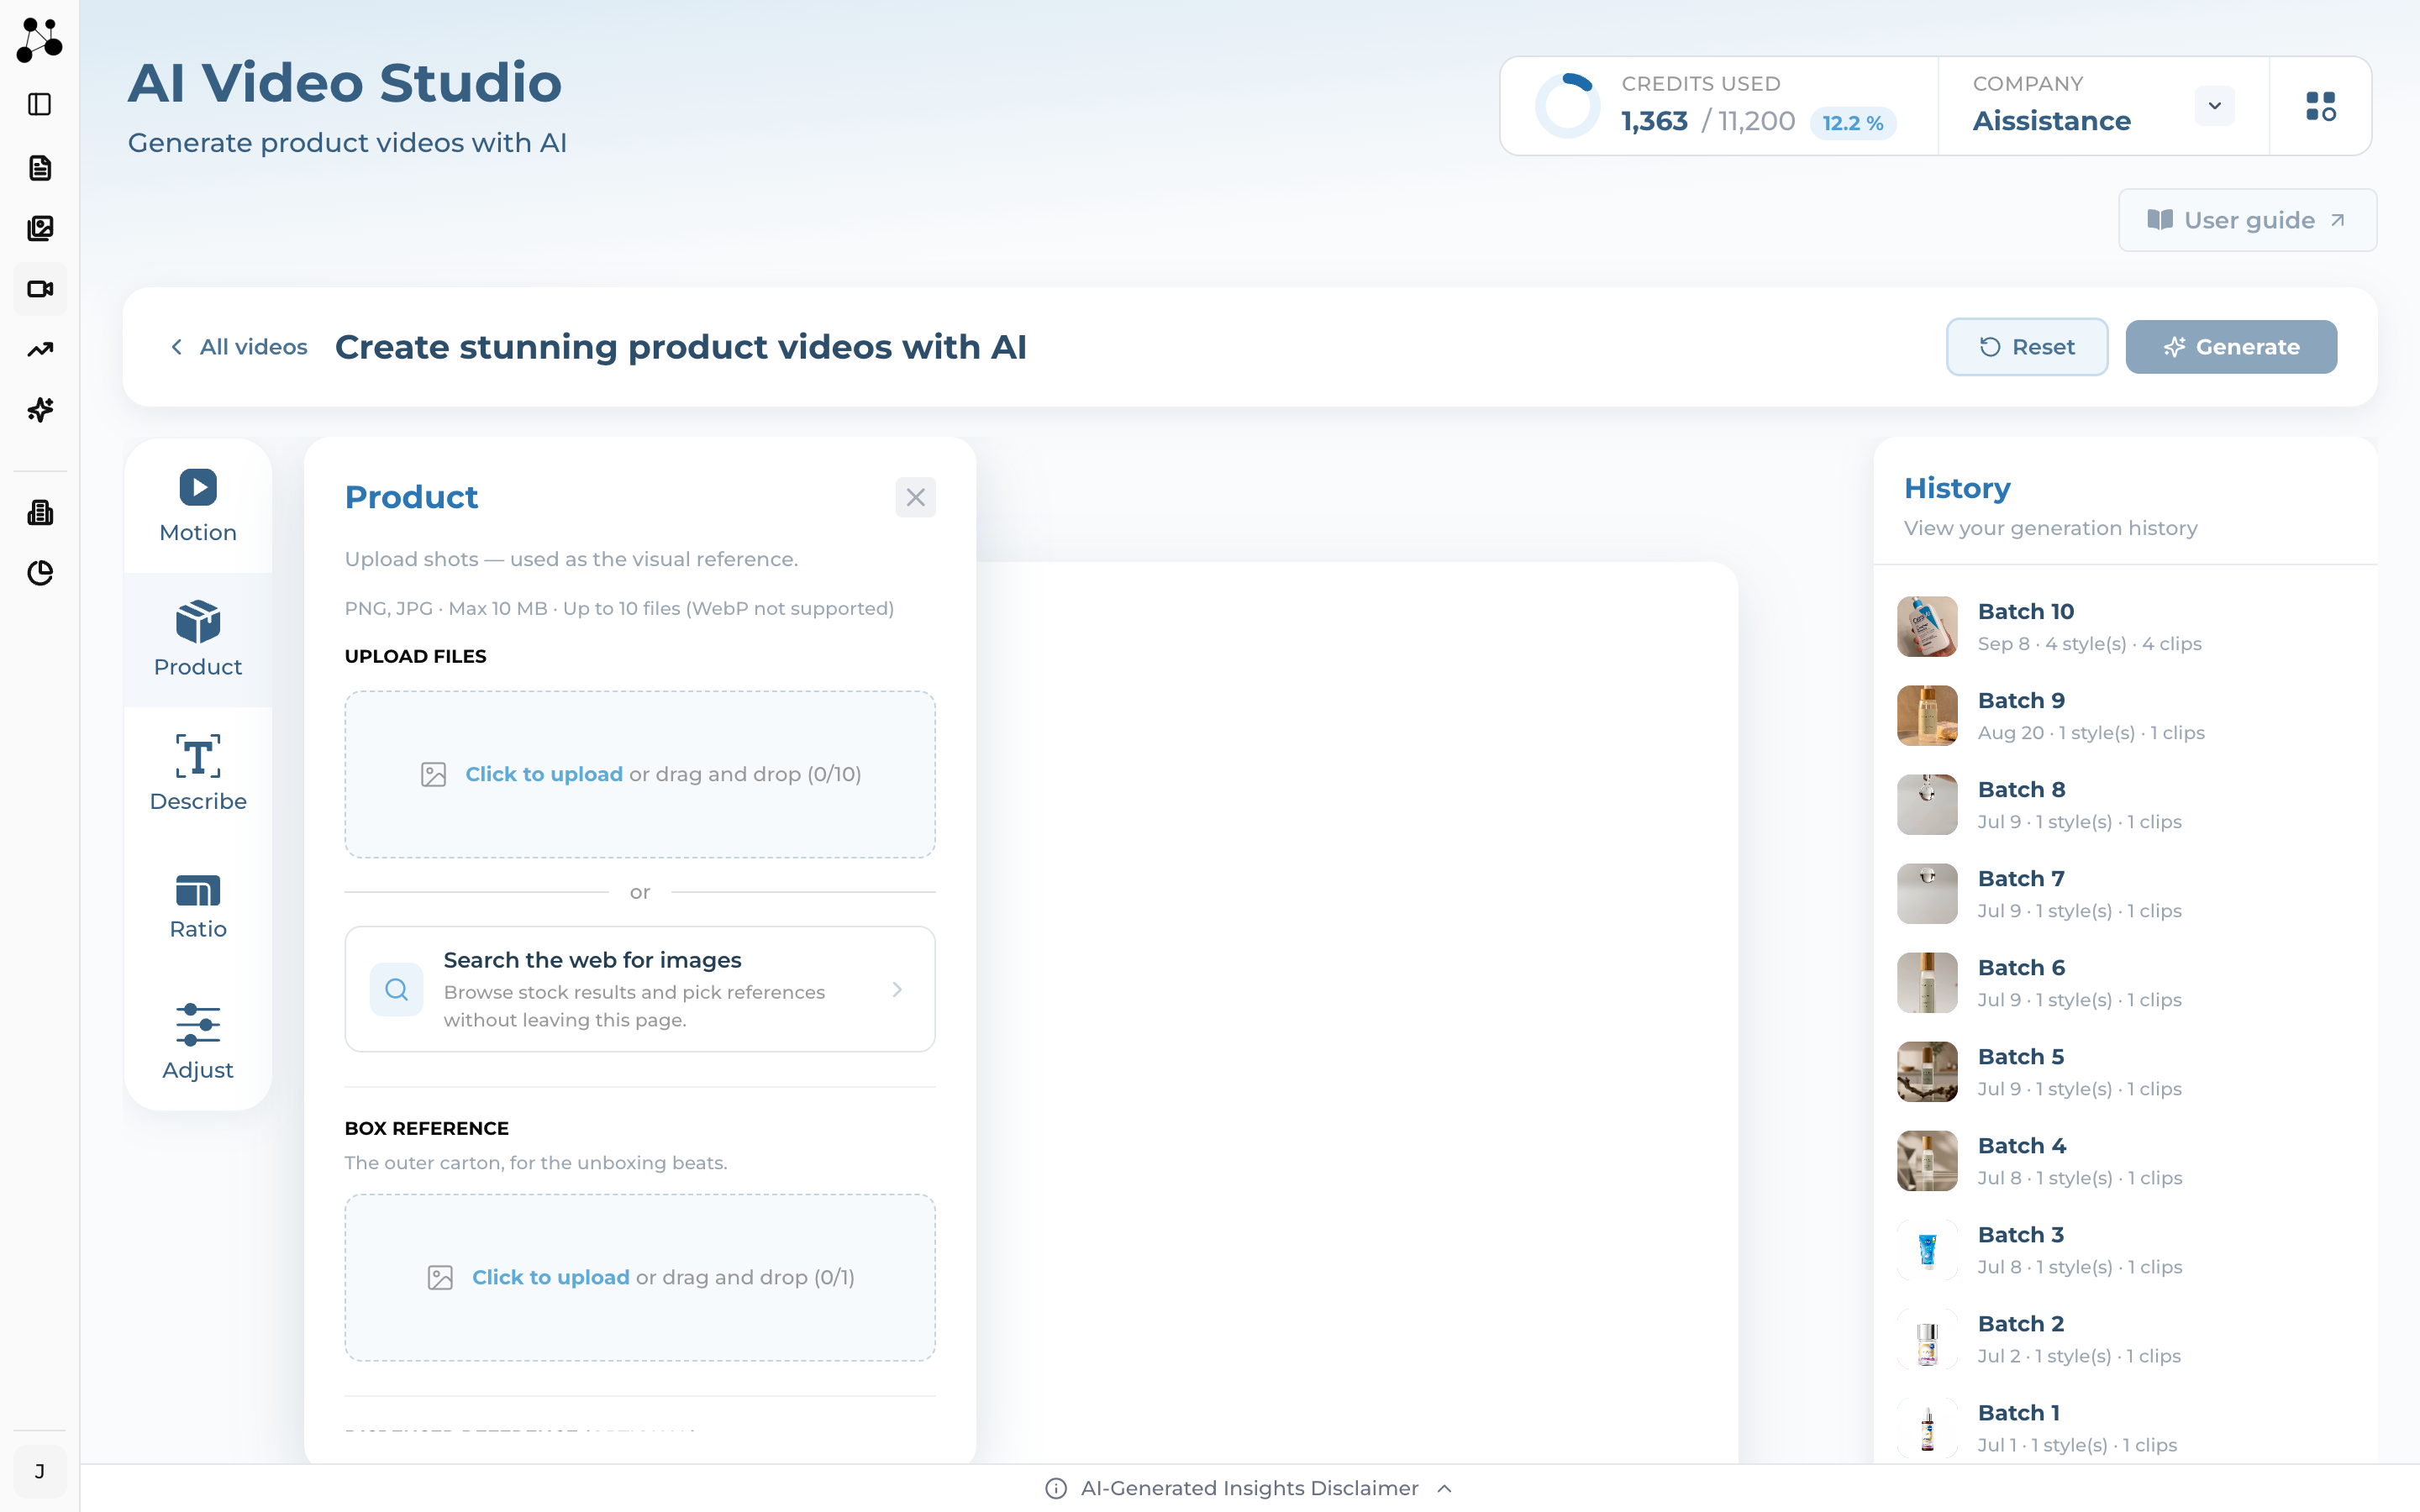Open Search the web for images
Viewport: 2420px width, 1512px height.
640,989
